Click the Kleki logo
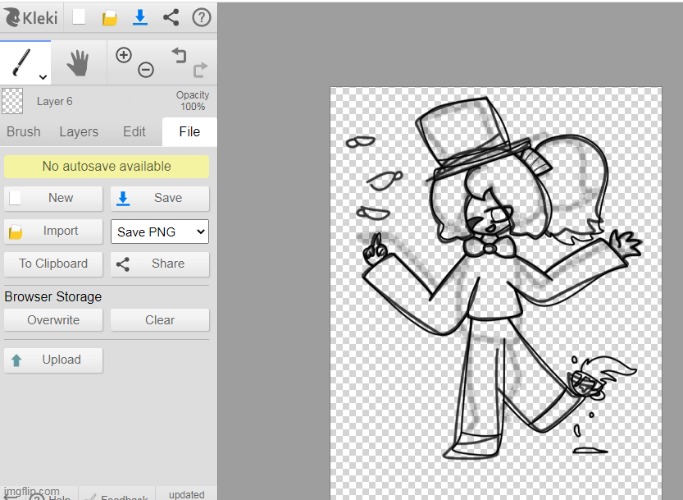Image resolution: width=683 pixels, height=500 pixels. pos(30,17)
